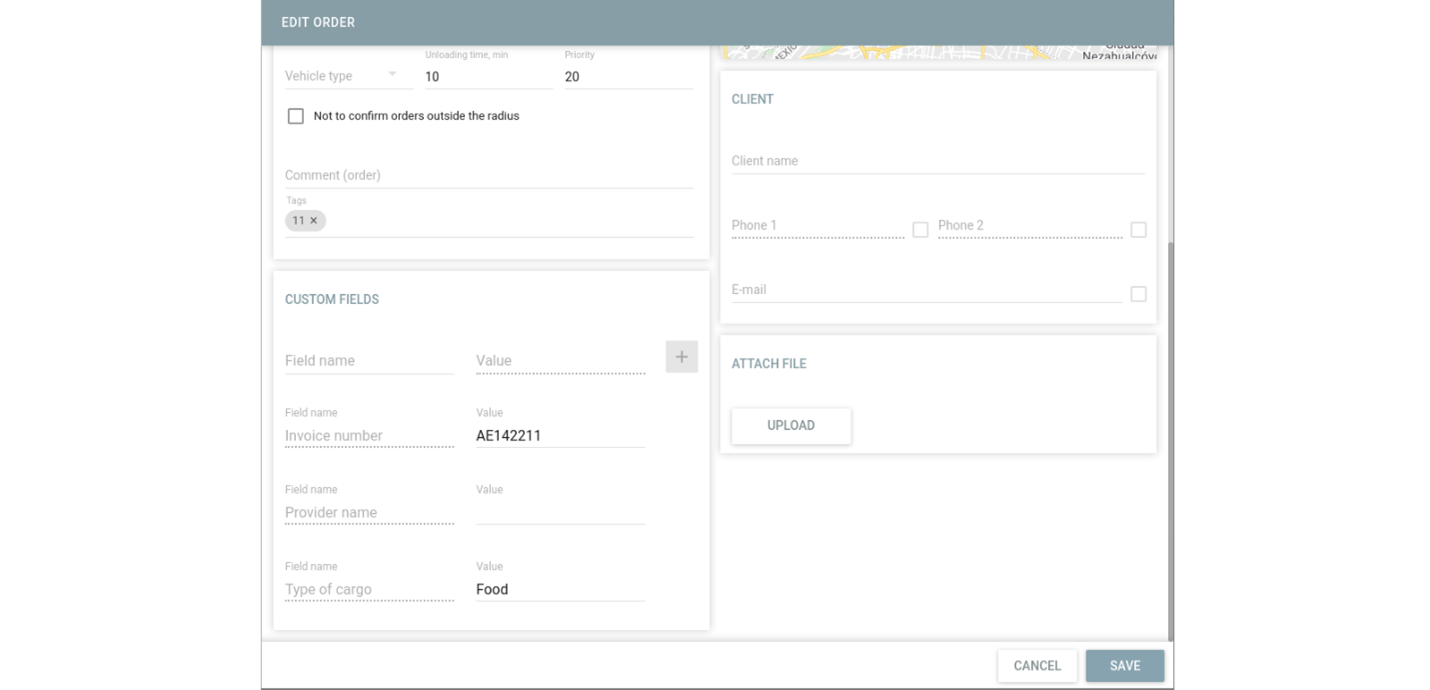Click the Priority field with value 20
Screen dimensions: 1430x690
(627, 77)
